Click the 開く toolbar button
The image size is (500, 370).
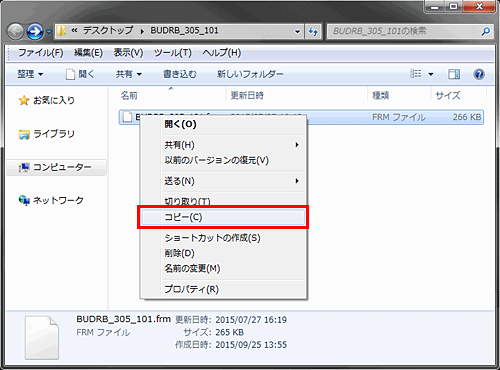pos(80,74)
